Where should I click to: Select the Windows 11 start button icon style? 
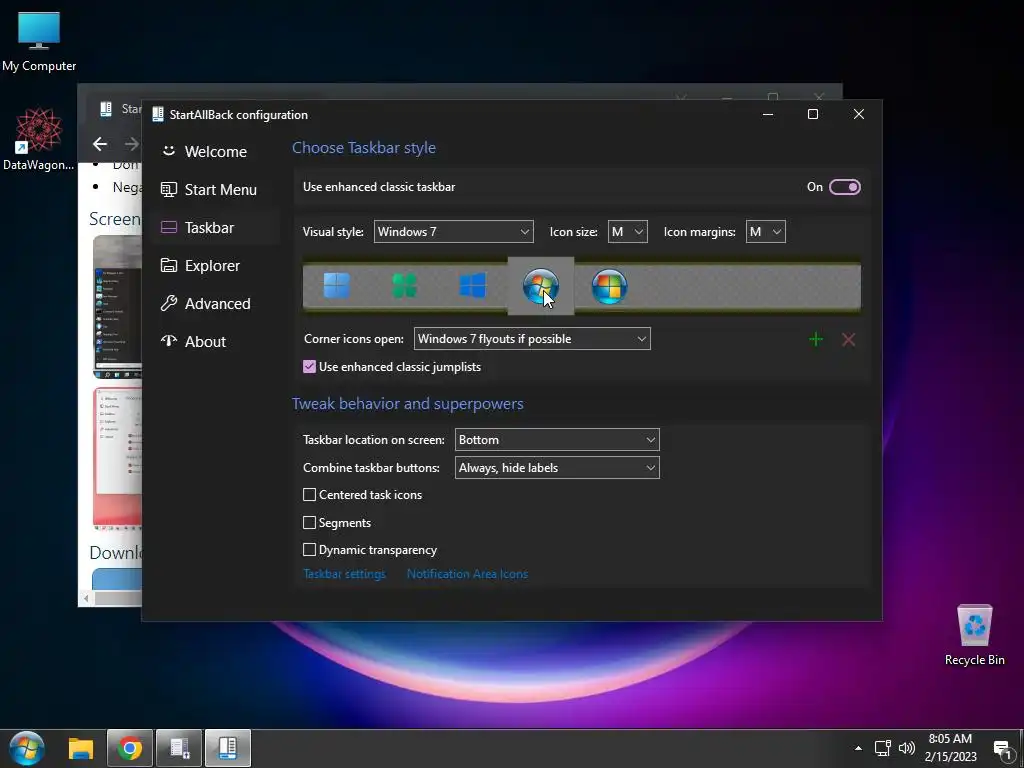tap(337, 286)
